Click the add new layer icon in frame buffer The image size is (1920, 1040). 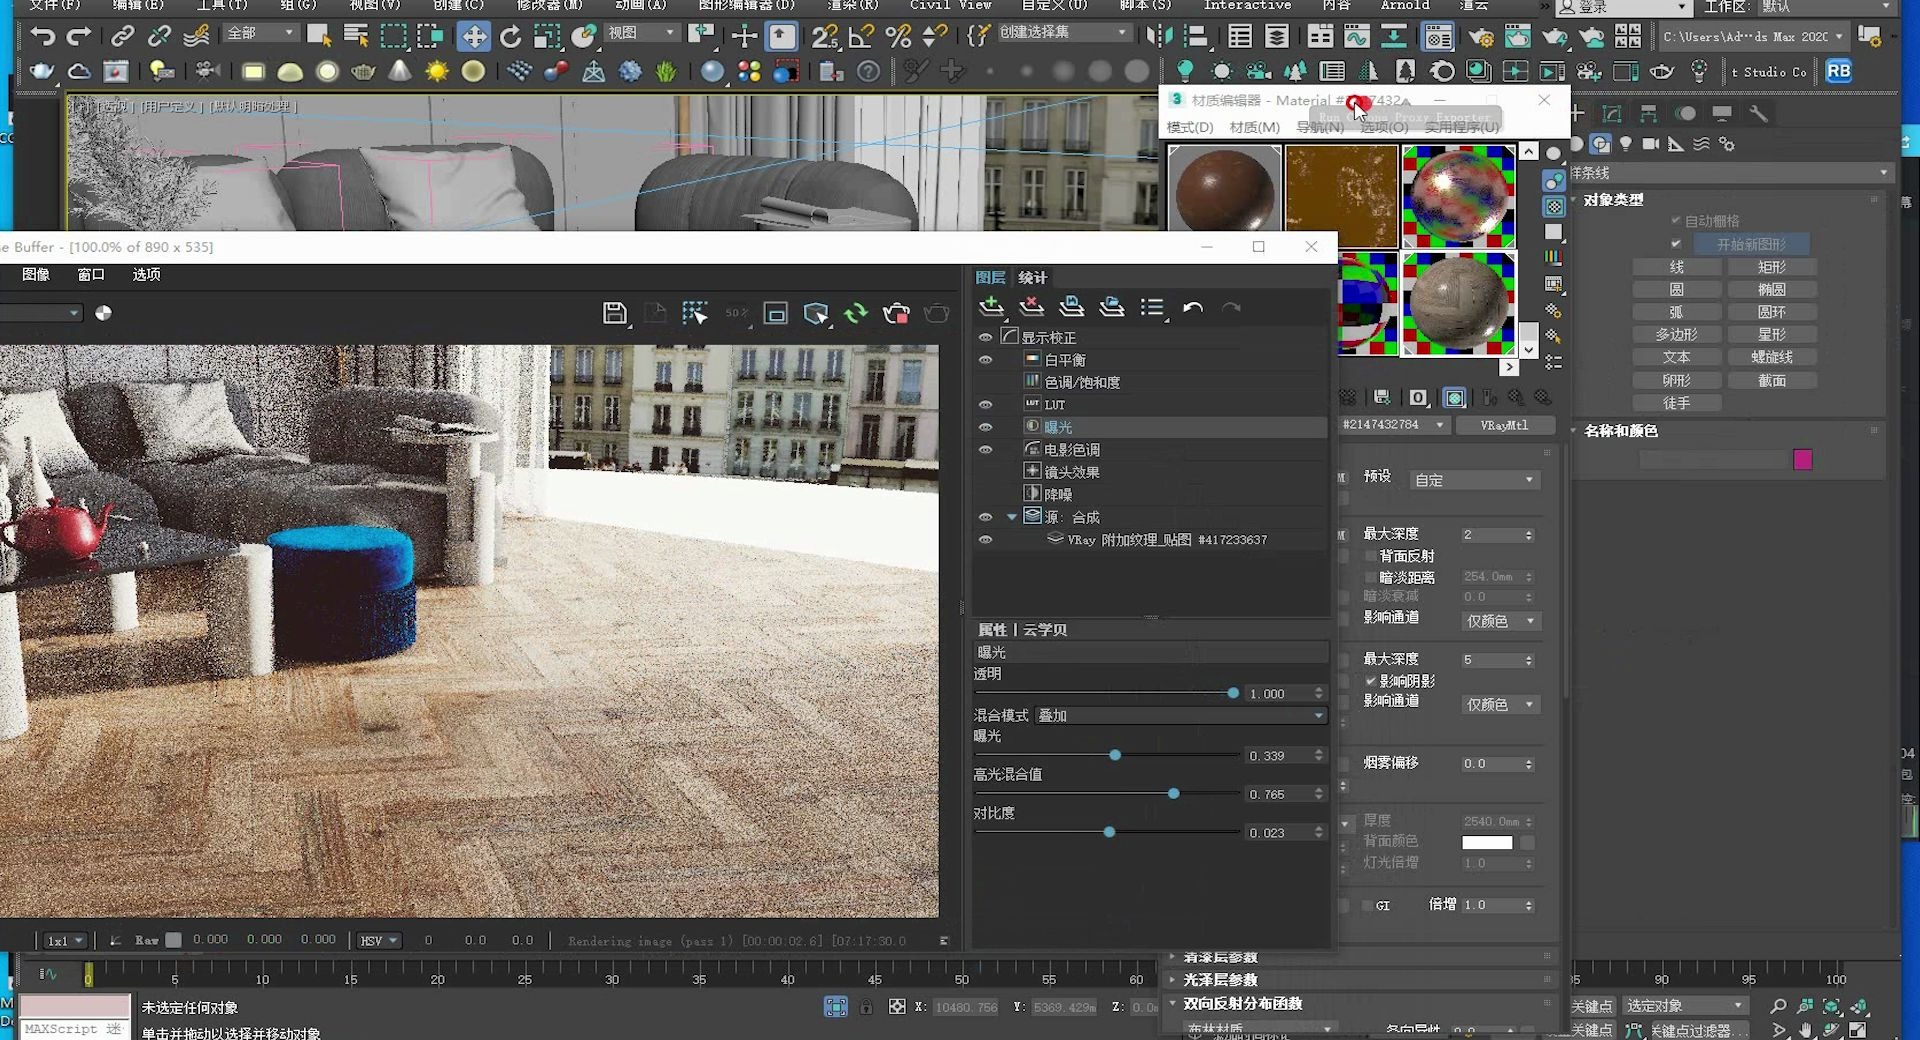coord(992,308)
